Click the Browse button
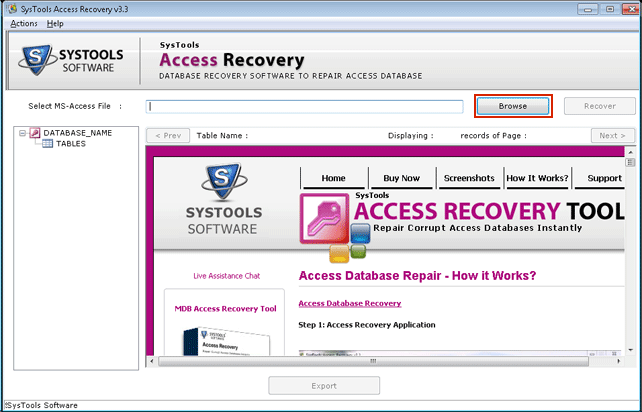 [513, 106]
